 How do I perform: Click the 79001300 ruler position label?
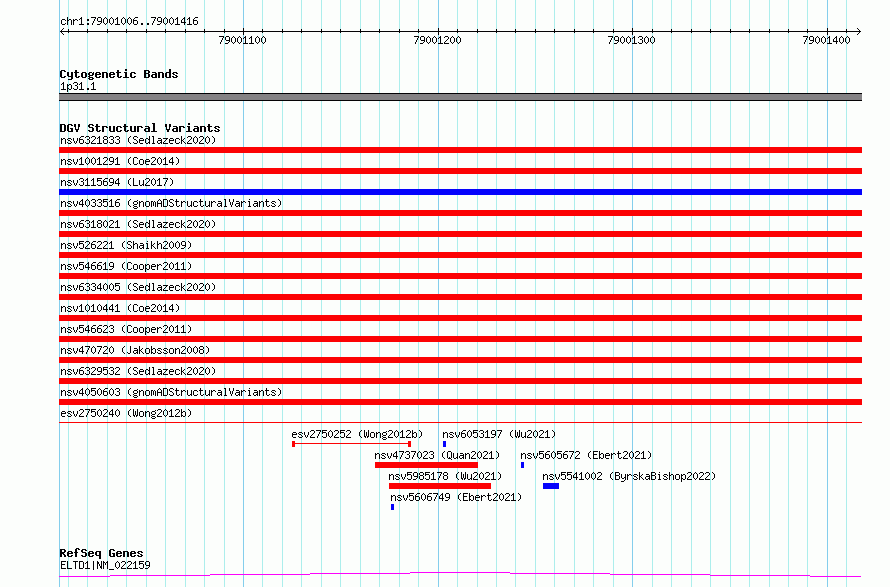[631, 40]
